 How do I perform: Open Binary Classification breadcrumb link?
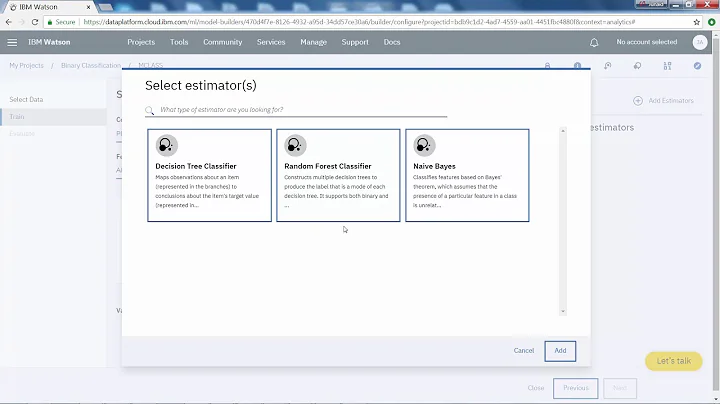coord(91,66)
